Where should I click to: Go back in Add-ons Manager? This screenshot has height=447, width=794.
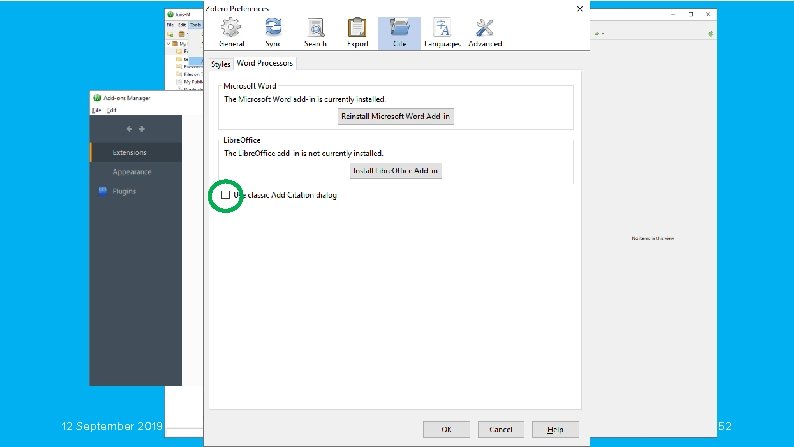pyautogui.click(x=129, y=129)
